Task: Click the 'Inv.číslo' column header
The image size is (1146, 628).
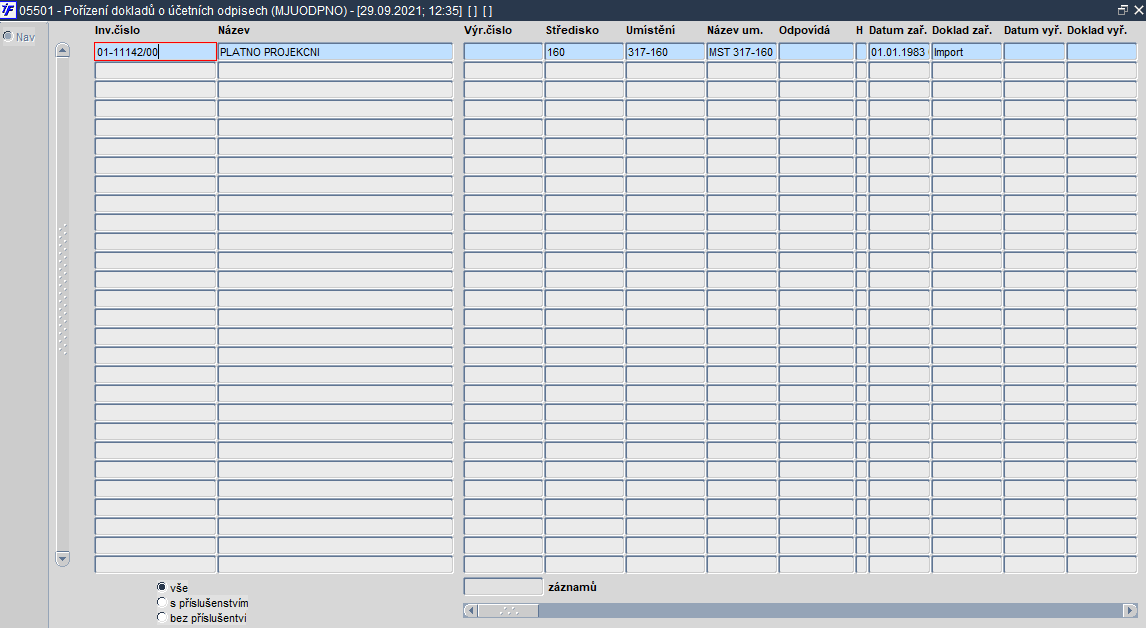Action: (x=118, y=30)
